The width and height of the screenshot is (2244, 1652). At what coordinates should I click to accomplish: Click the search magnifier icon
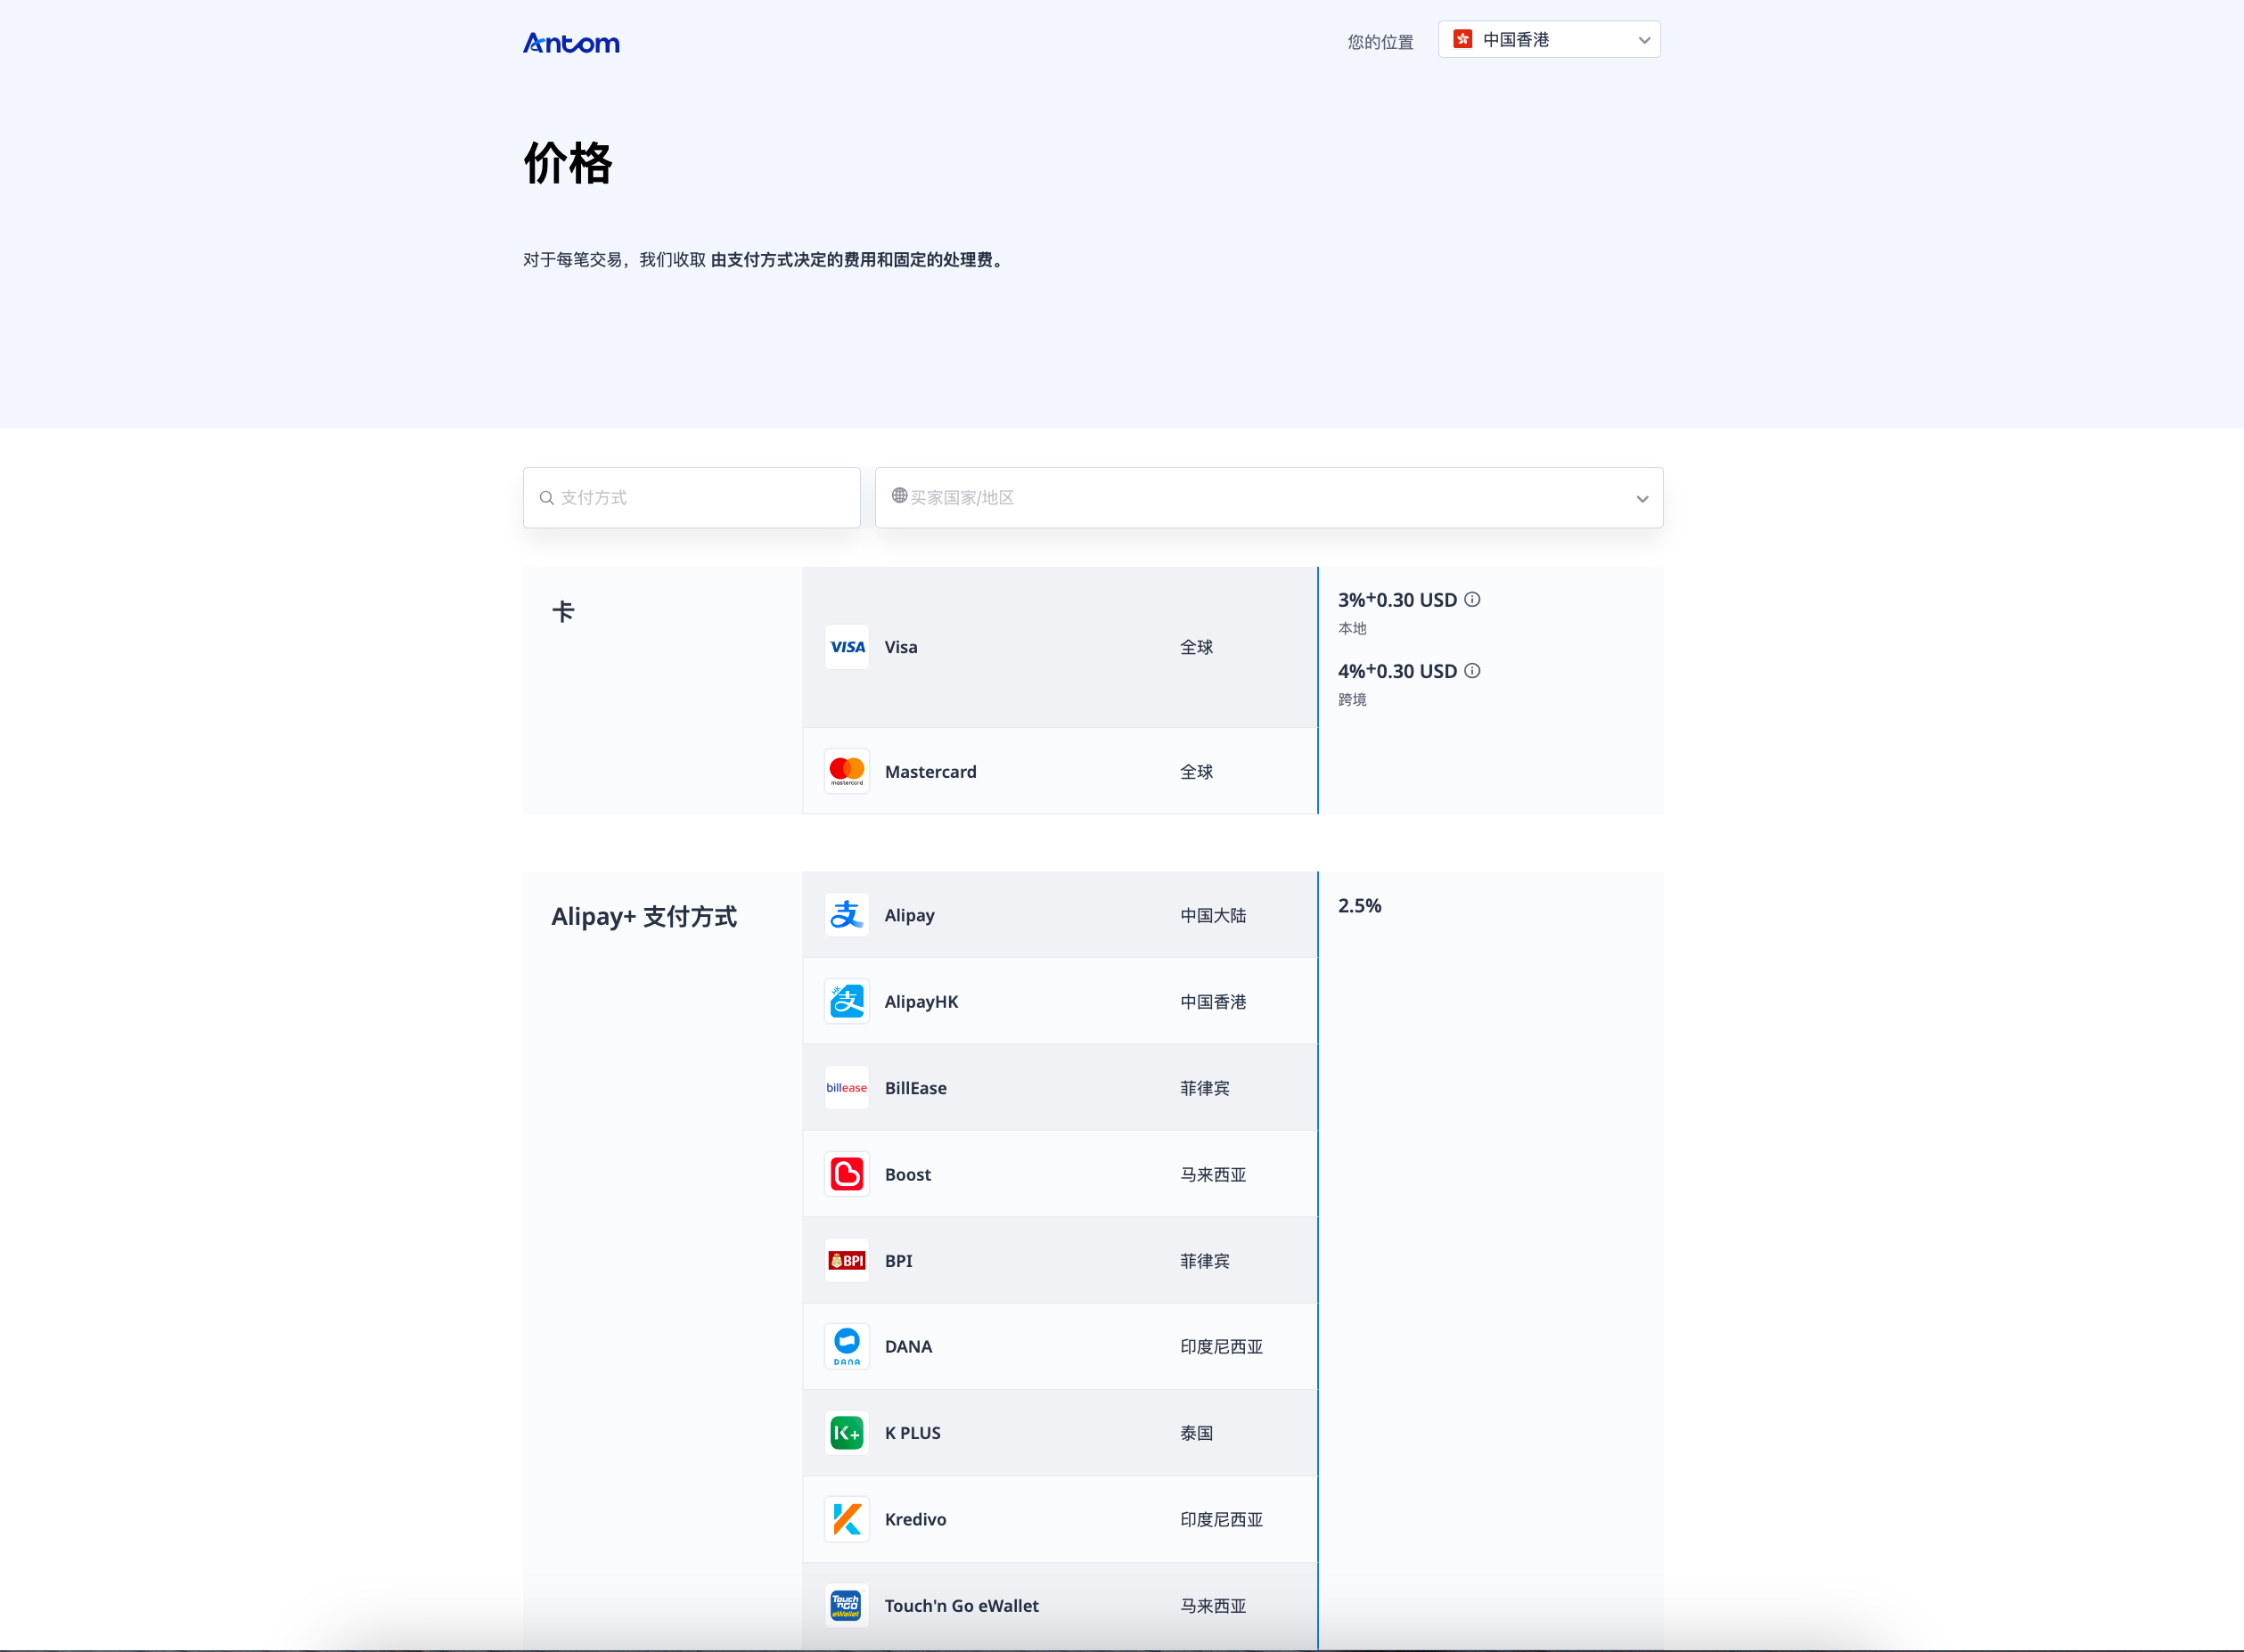pyautogui.click(x=547, y=498)
